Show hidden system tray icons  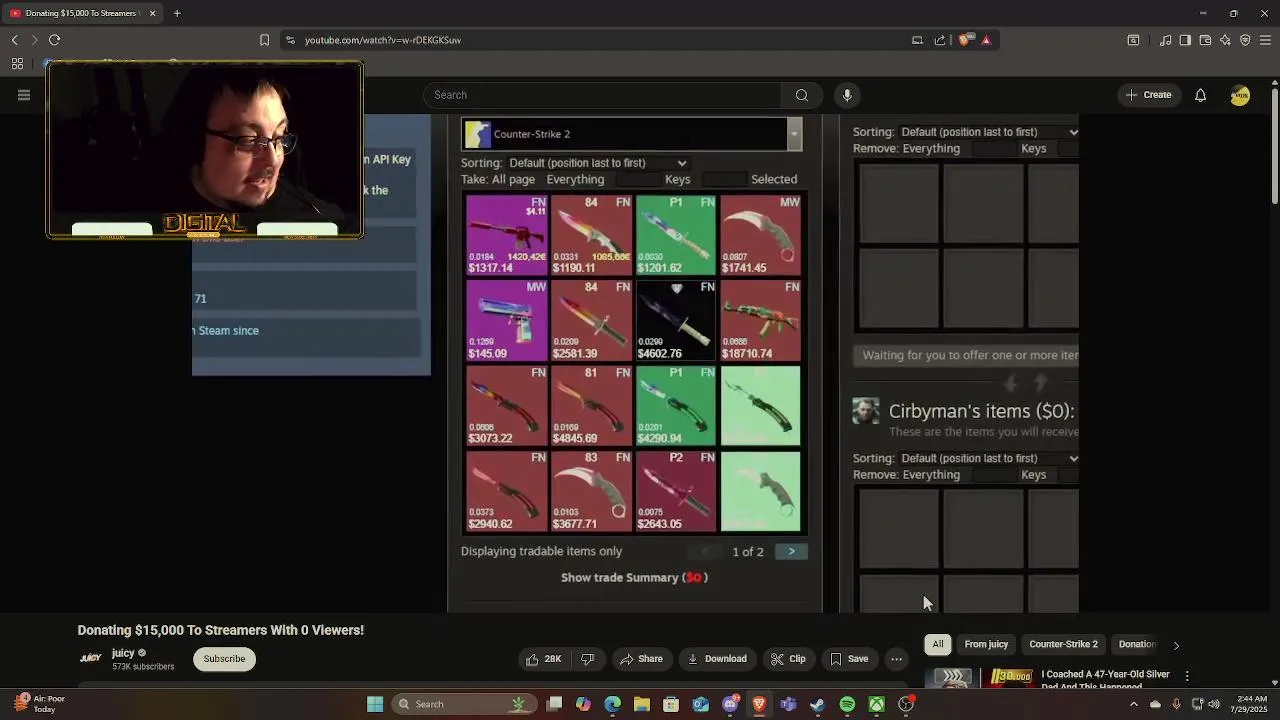point(1133,704)
